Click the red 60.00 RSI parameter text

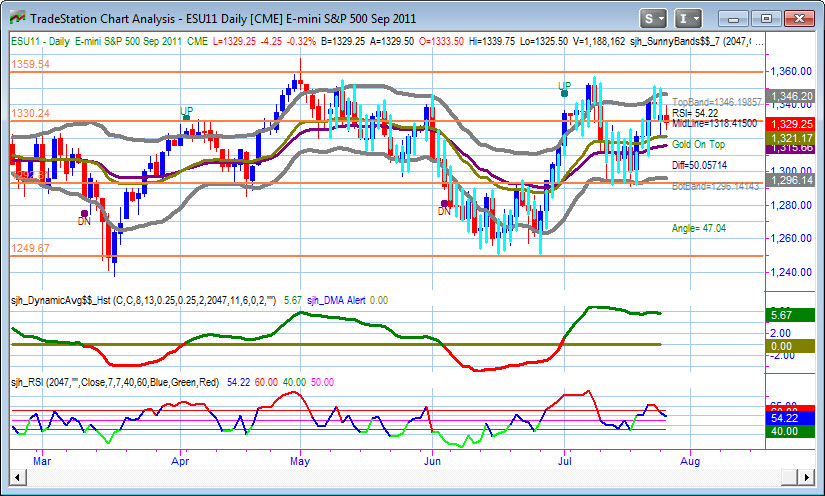266,382
